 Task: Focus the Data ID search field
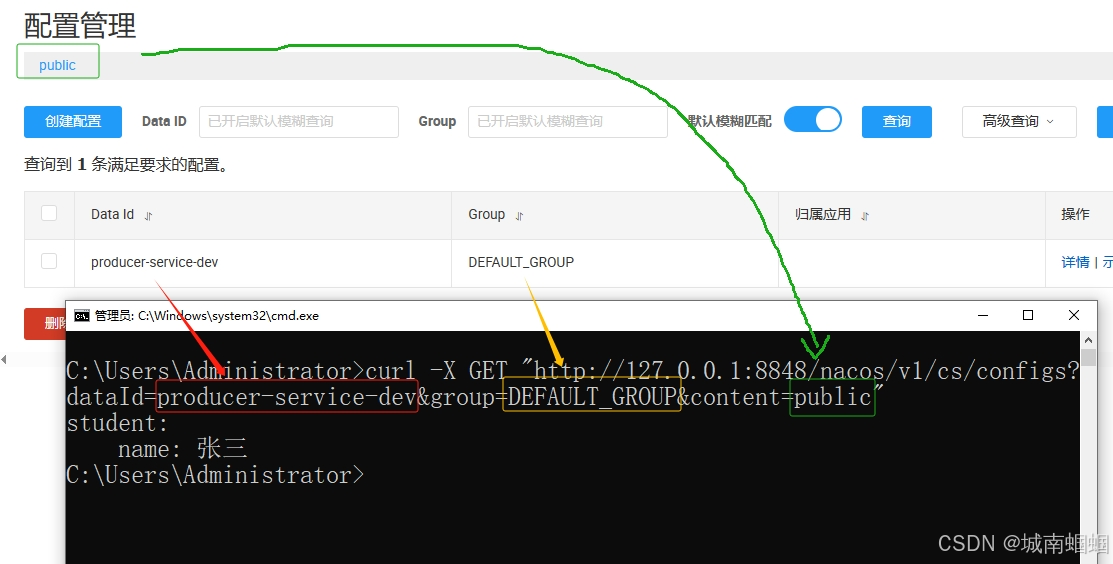tap(299, 121)
